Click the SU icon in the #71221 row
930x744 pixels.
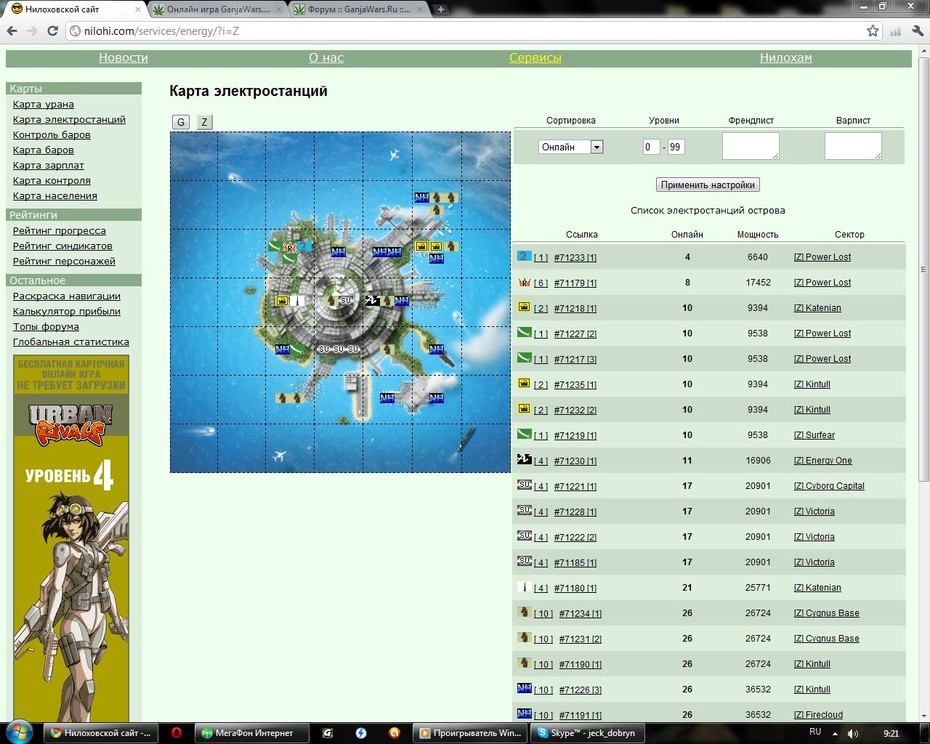pos(524,485)
